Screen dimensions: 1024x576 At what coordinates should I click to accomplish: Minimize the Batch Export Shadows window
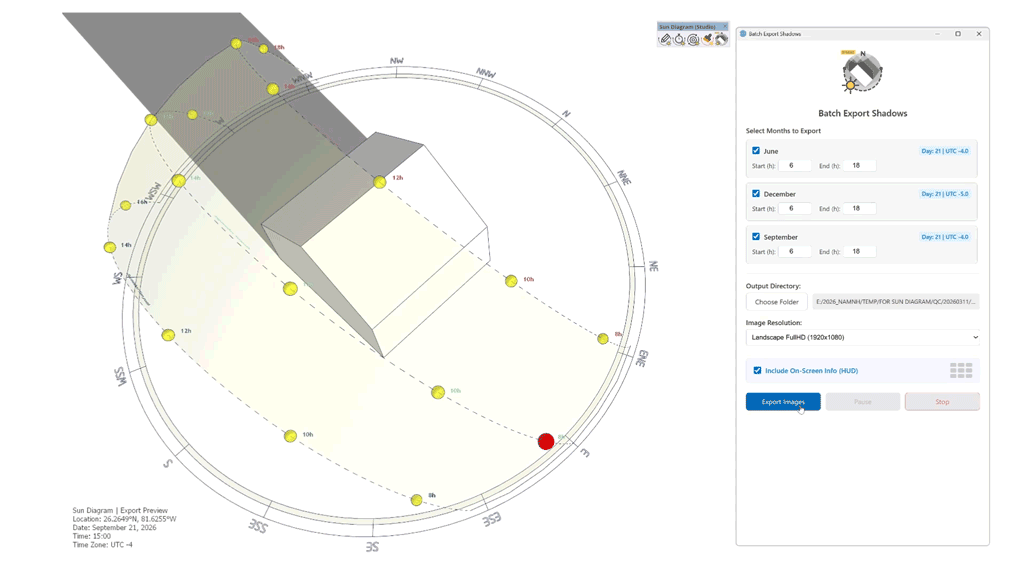(937, 33)
